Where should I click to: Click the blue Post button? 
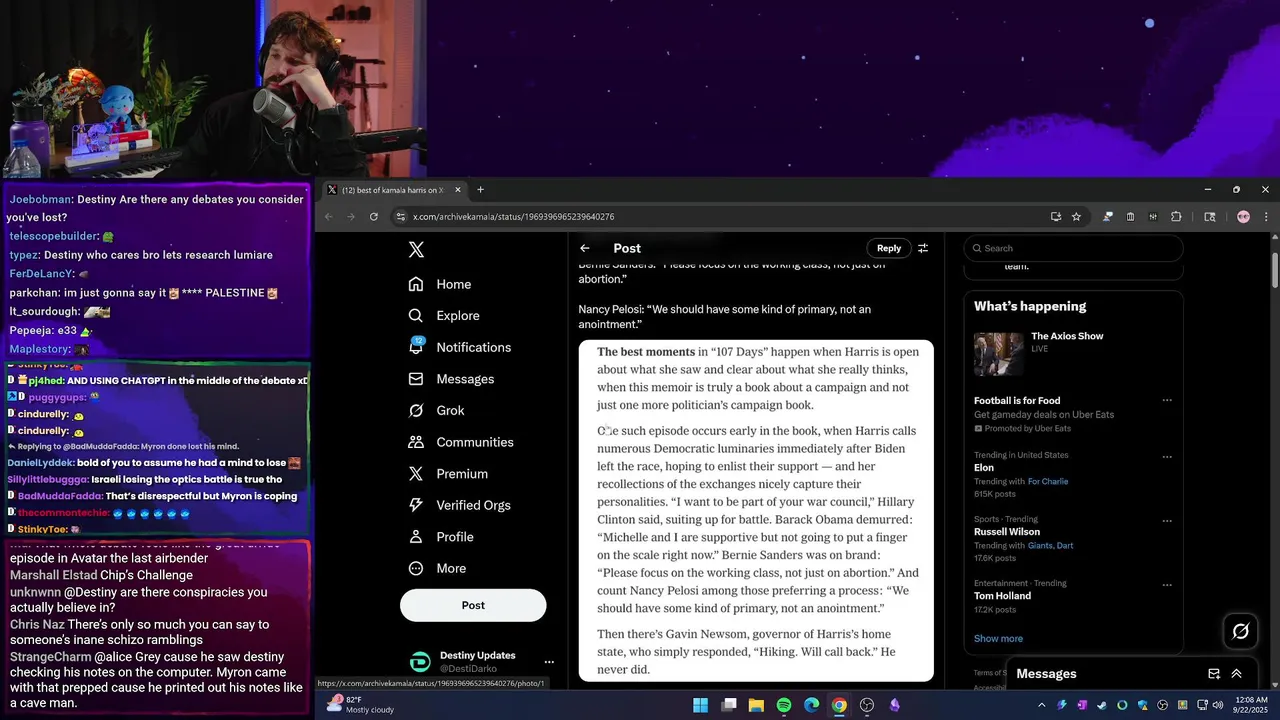pos(473,605)
